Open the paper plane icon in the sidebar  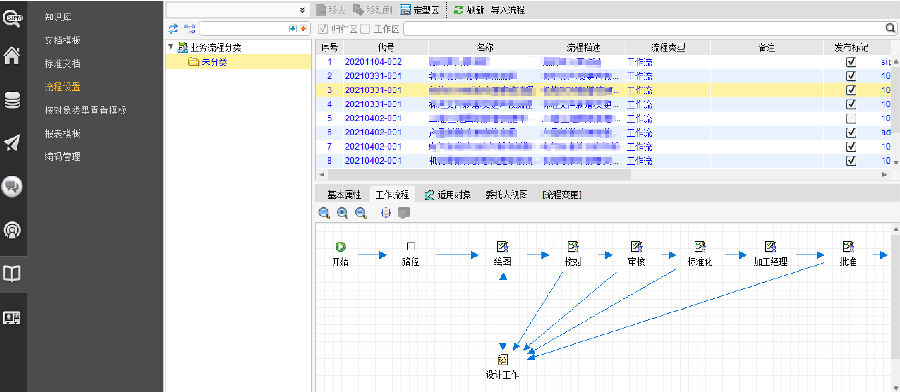(13, 143)
